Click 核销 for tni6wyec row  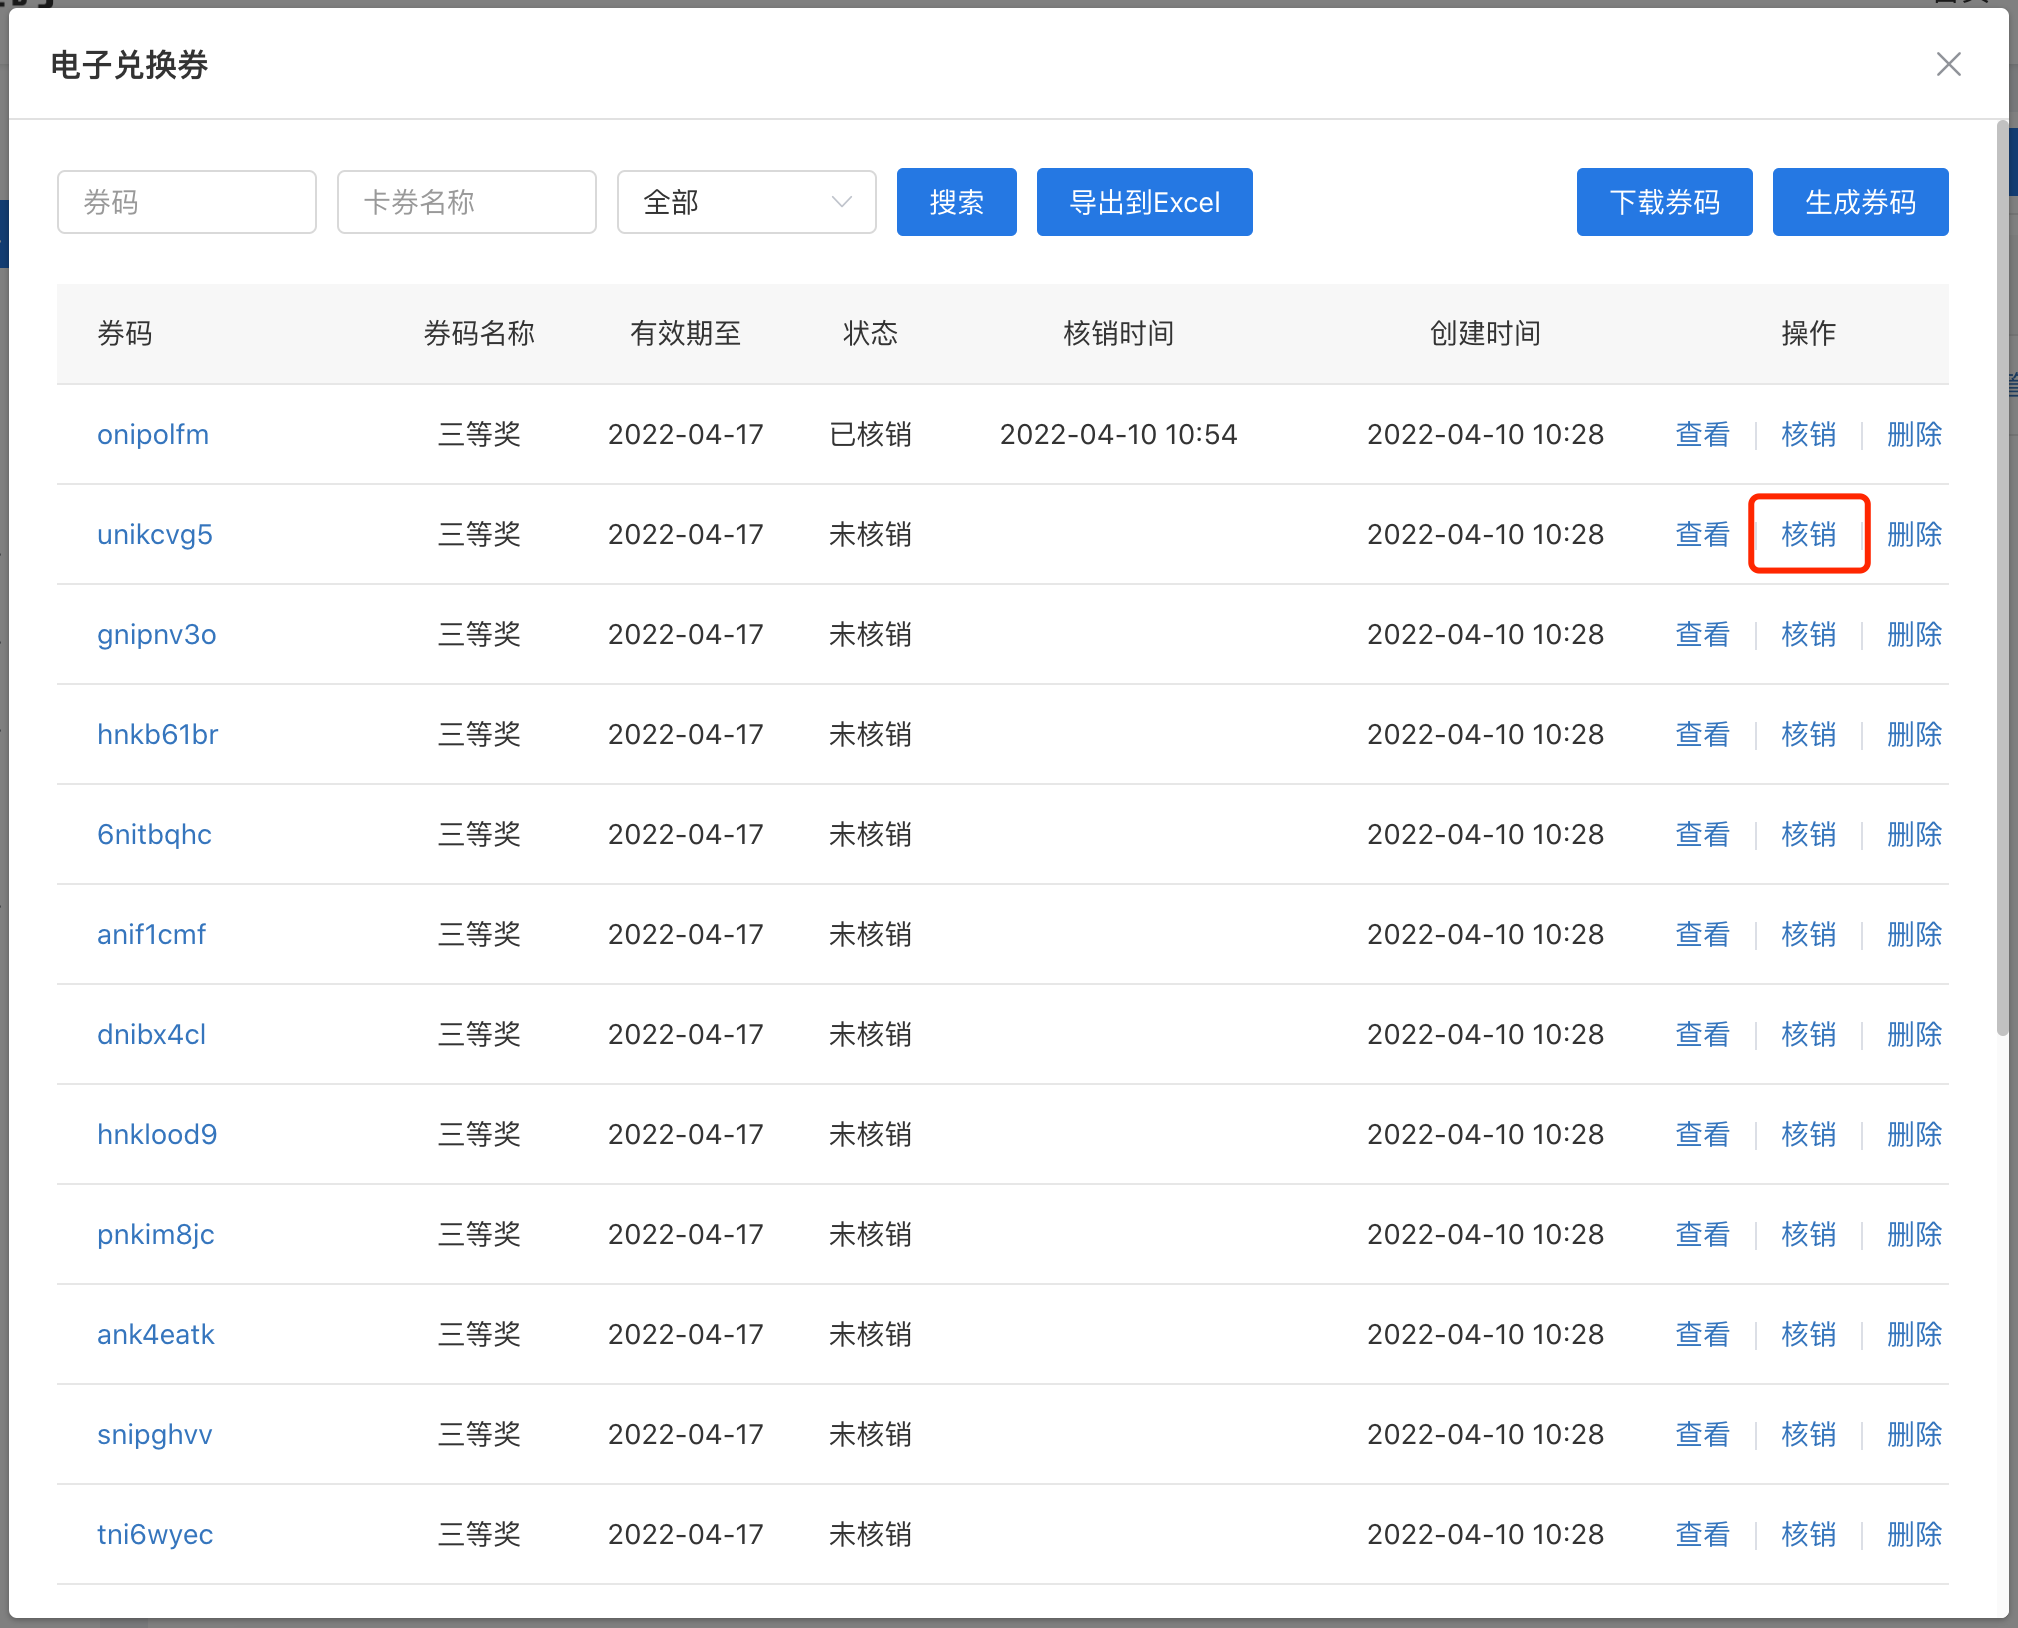[1809, 1534]
